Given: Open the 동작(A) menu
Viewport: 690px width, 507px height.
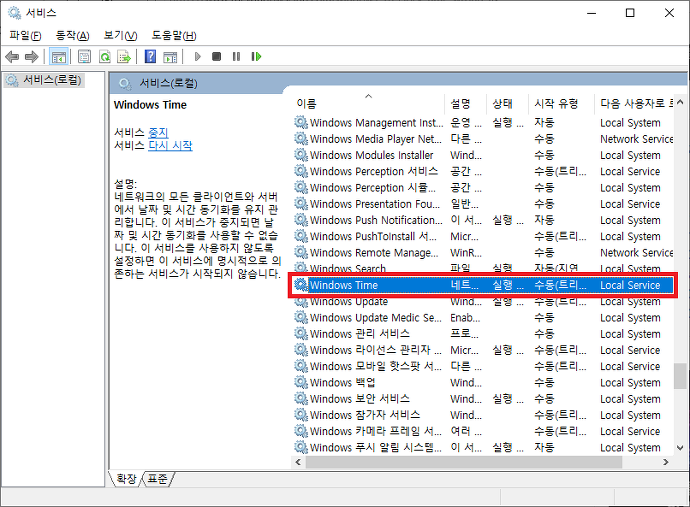Looking at the screenshot, I should (x=73, y=35).
